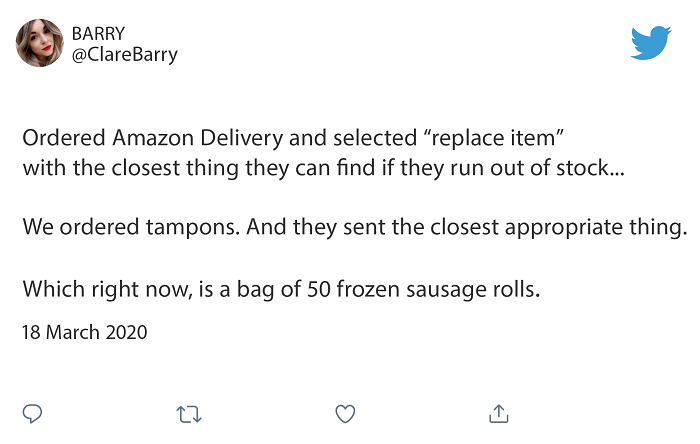
Task: Like the tweet with the heart icon
Action: tap(345, 412)
